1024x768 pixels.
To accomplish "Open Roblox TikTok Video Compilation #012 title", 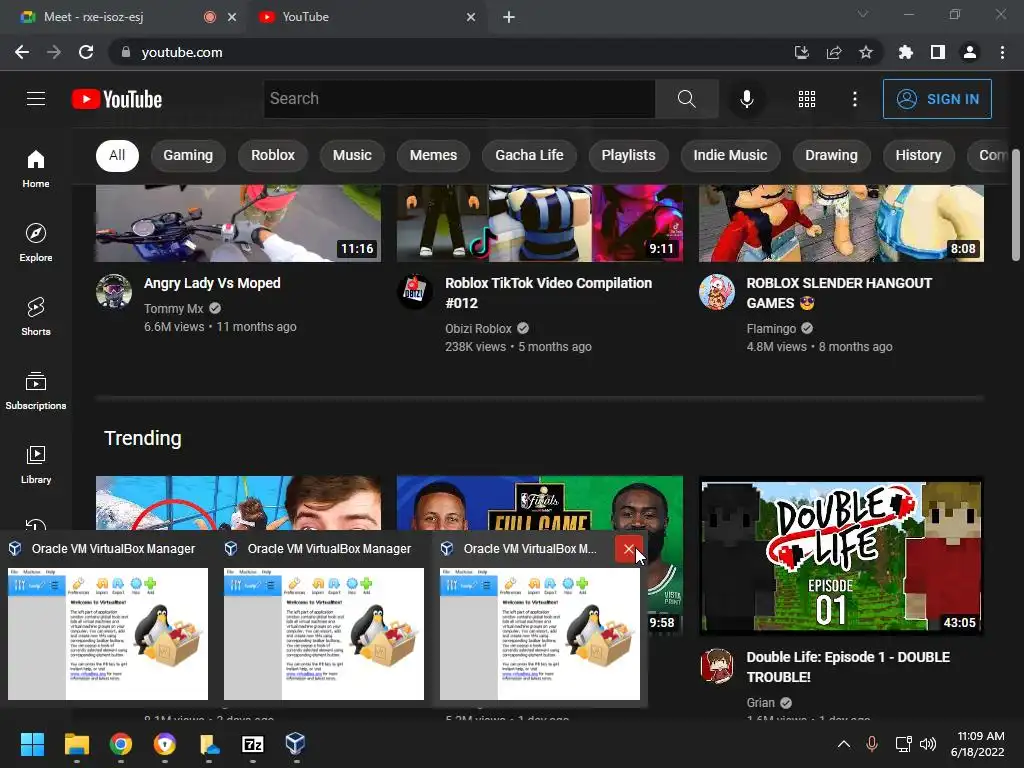I will point(549,293).
